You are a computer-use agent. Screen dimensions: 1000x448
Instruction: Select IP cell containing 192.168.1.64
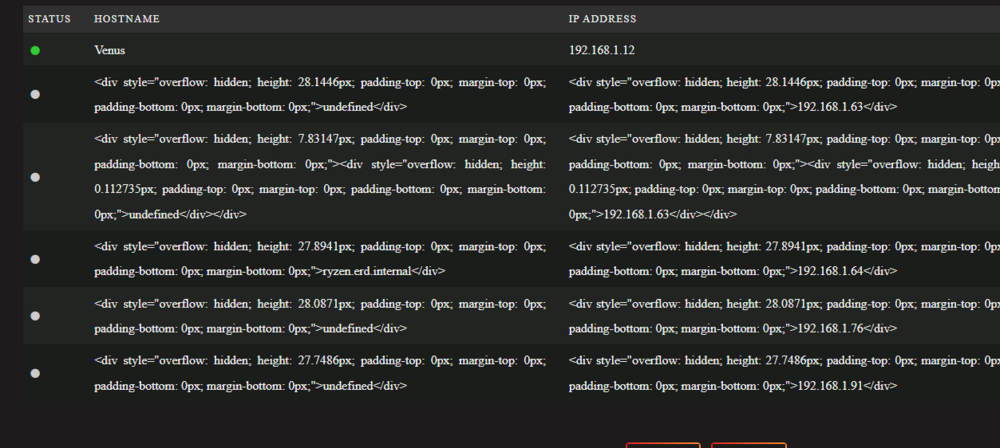point(782,258)
